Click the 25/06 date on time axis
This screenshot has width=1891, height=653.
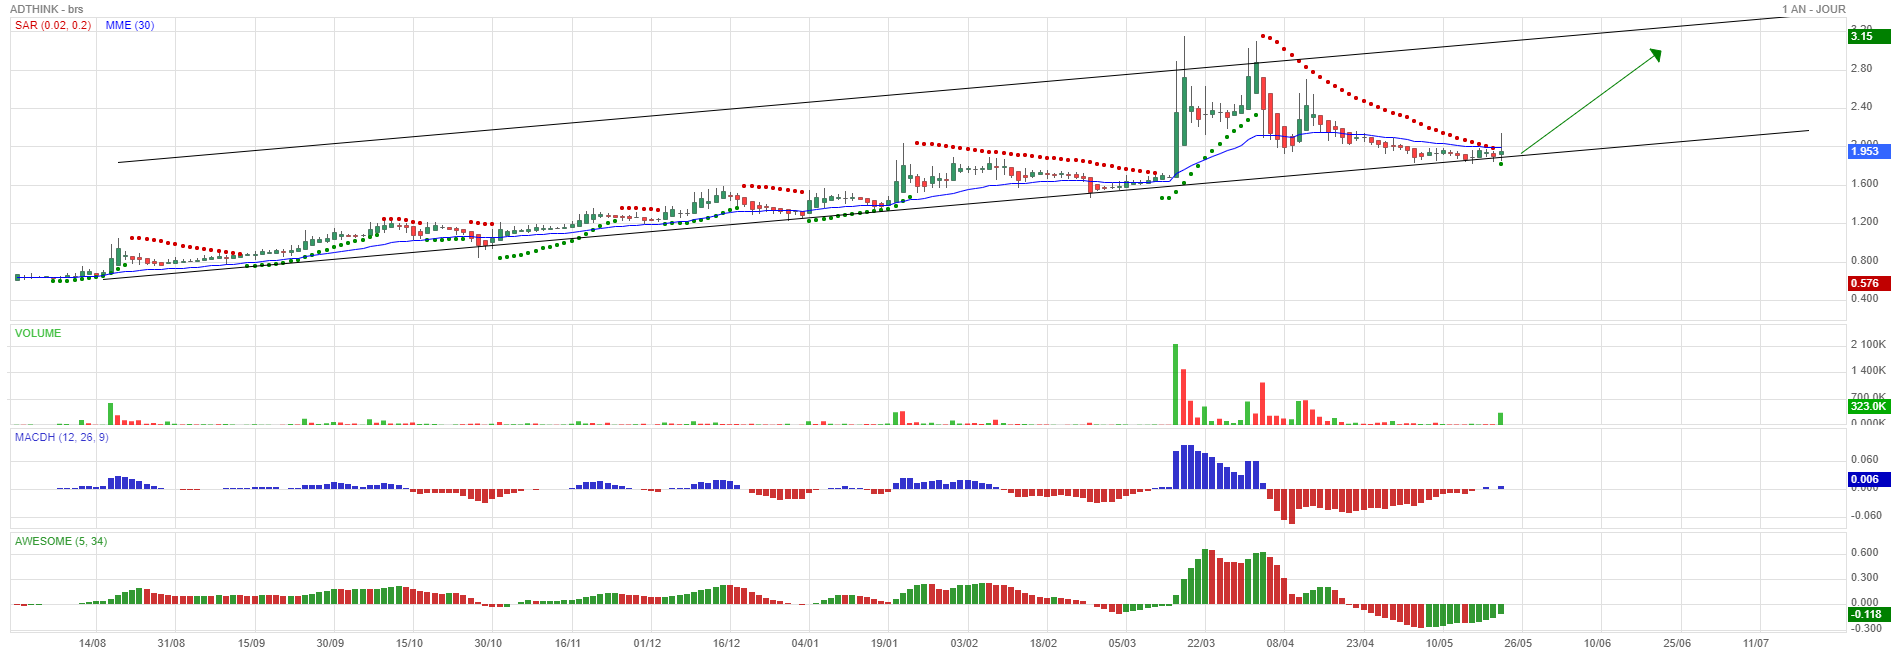[1677, 643]
